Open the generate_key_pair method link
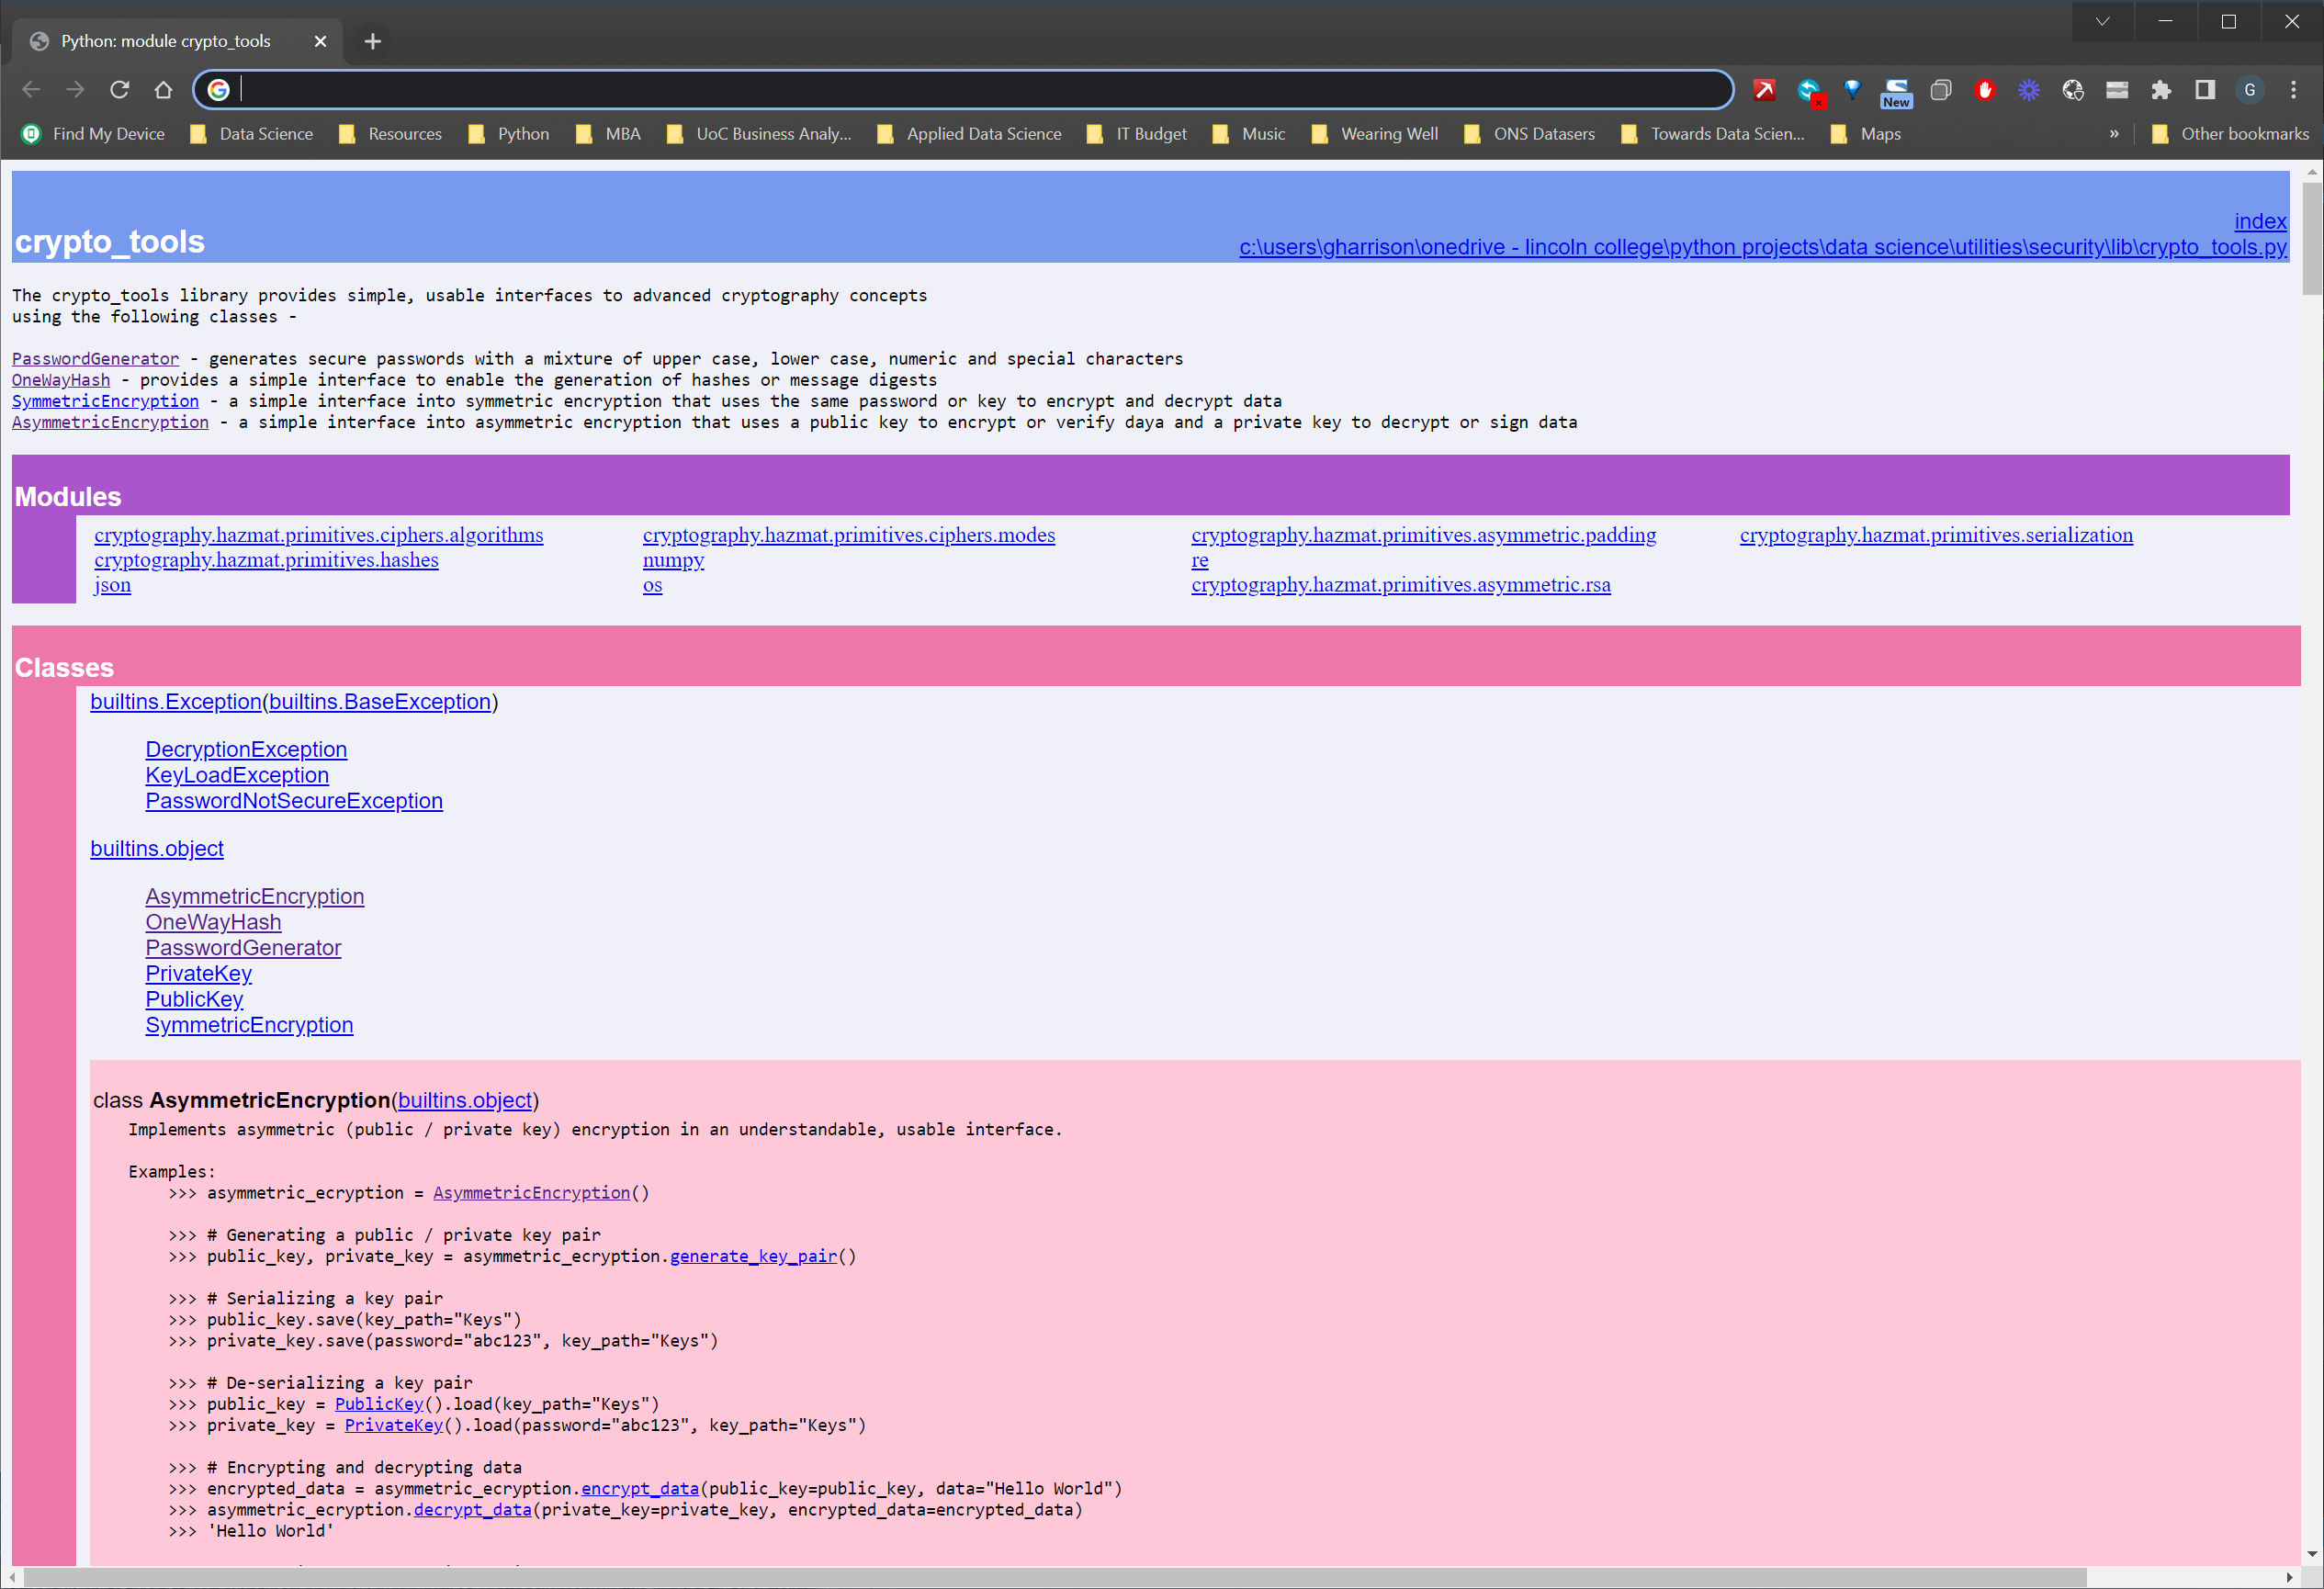The height and width of the screenshot is (1589, 2324). [753, 1256]
